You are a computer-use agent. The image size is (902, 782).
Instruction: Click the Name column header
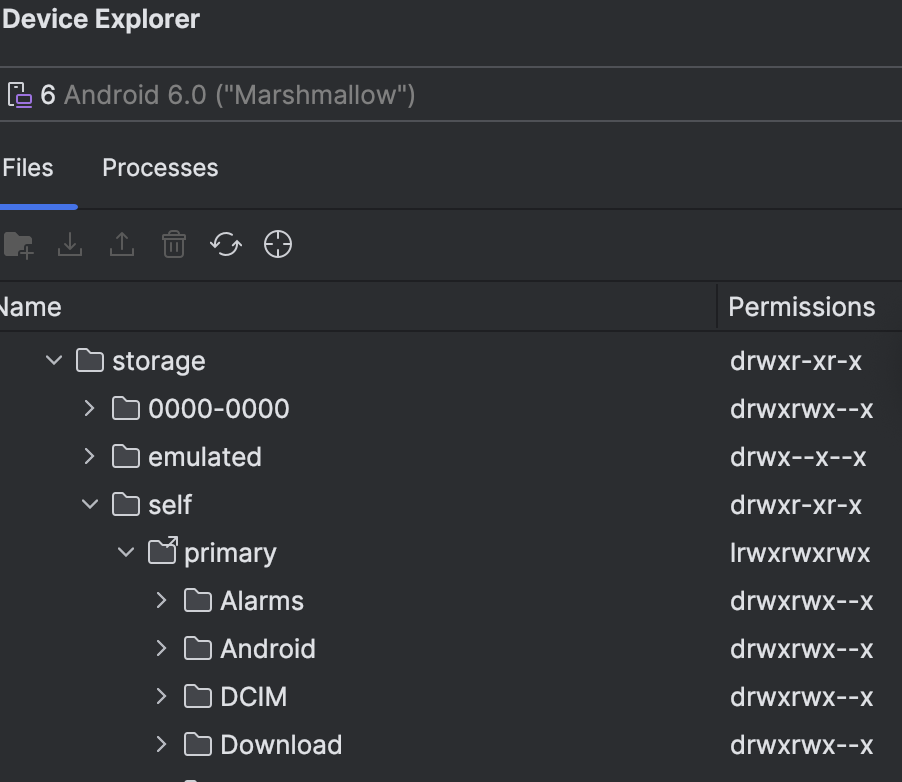(32, 307)
